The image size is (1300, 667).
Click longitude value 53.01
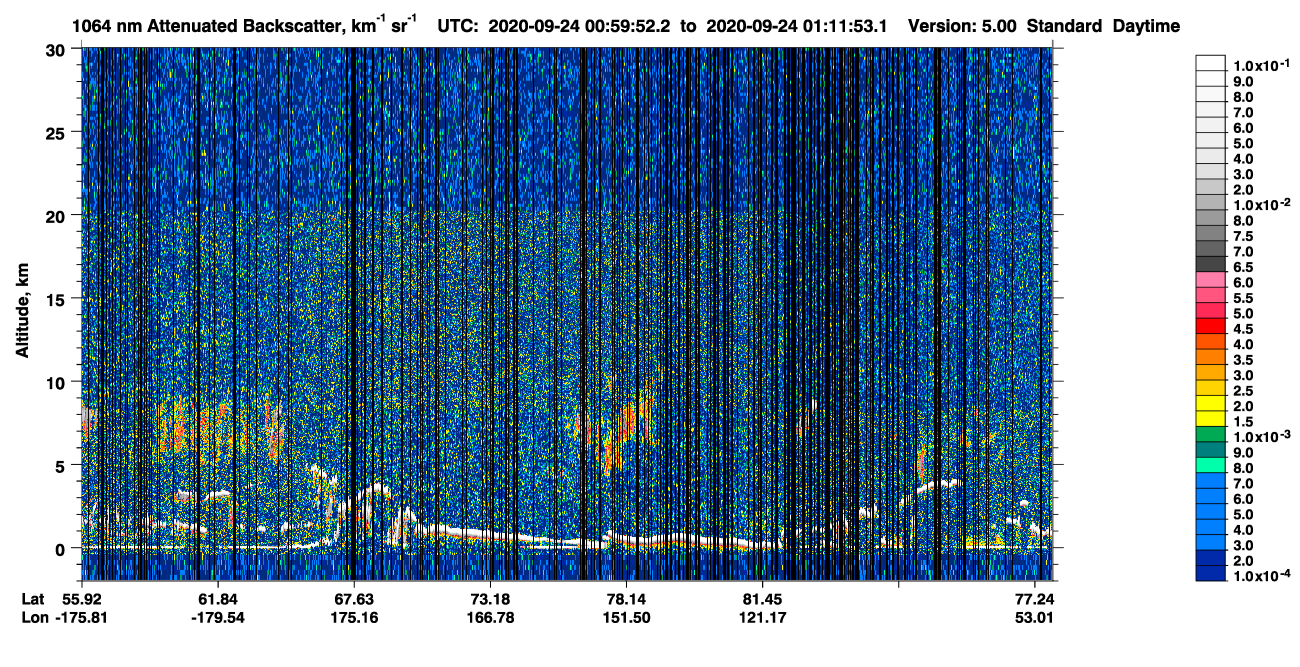click(1035, 617)
